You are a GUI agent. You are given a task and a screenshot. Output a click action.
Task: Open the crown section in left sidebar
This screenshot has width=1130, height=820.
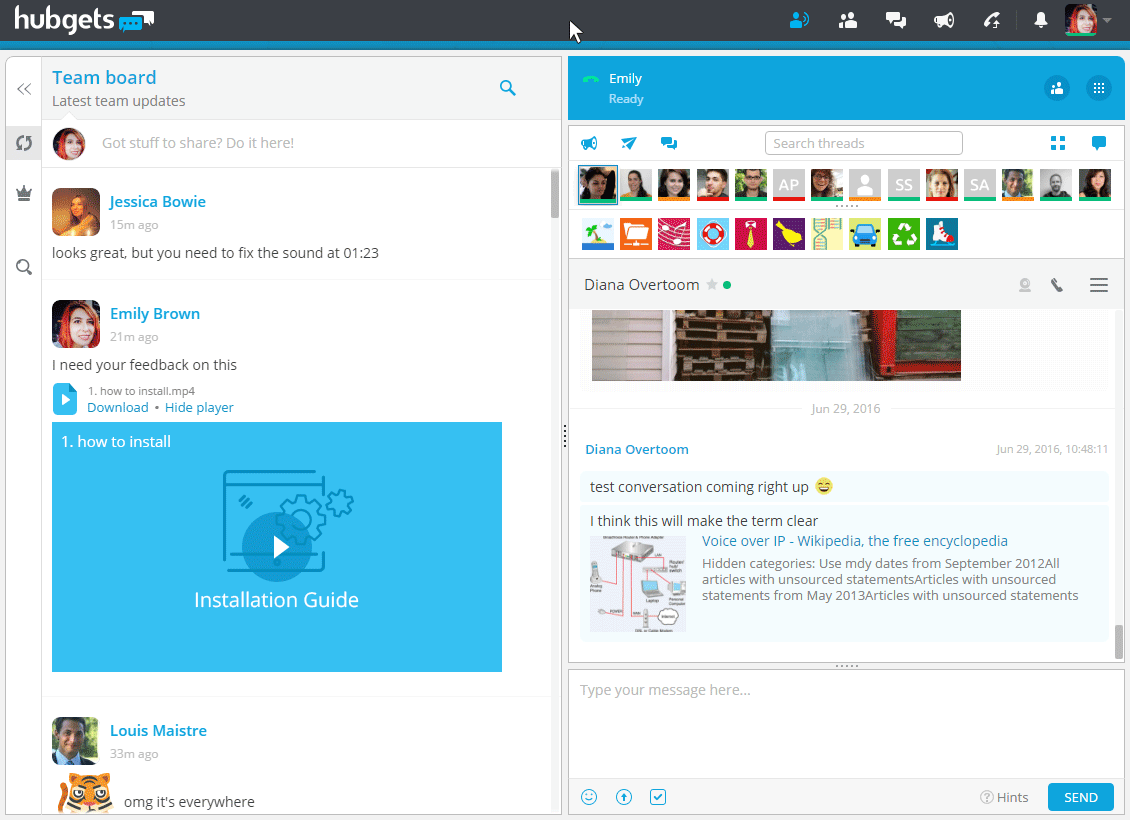[24, 194]
